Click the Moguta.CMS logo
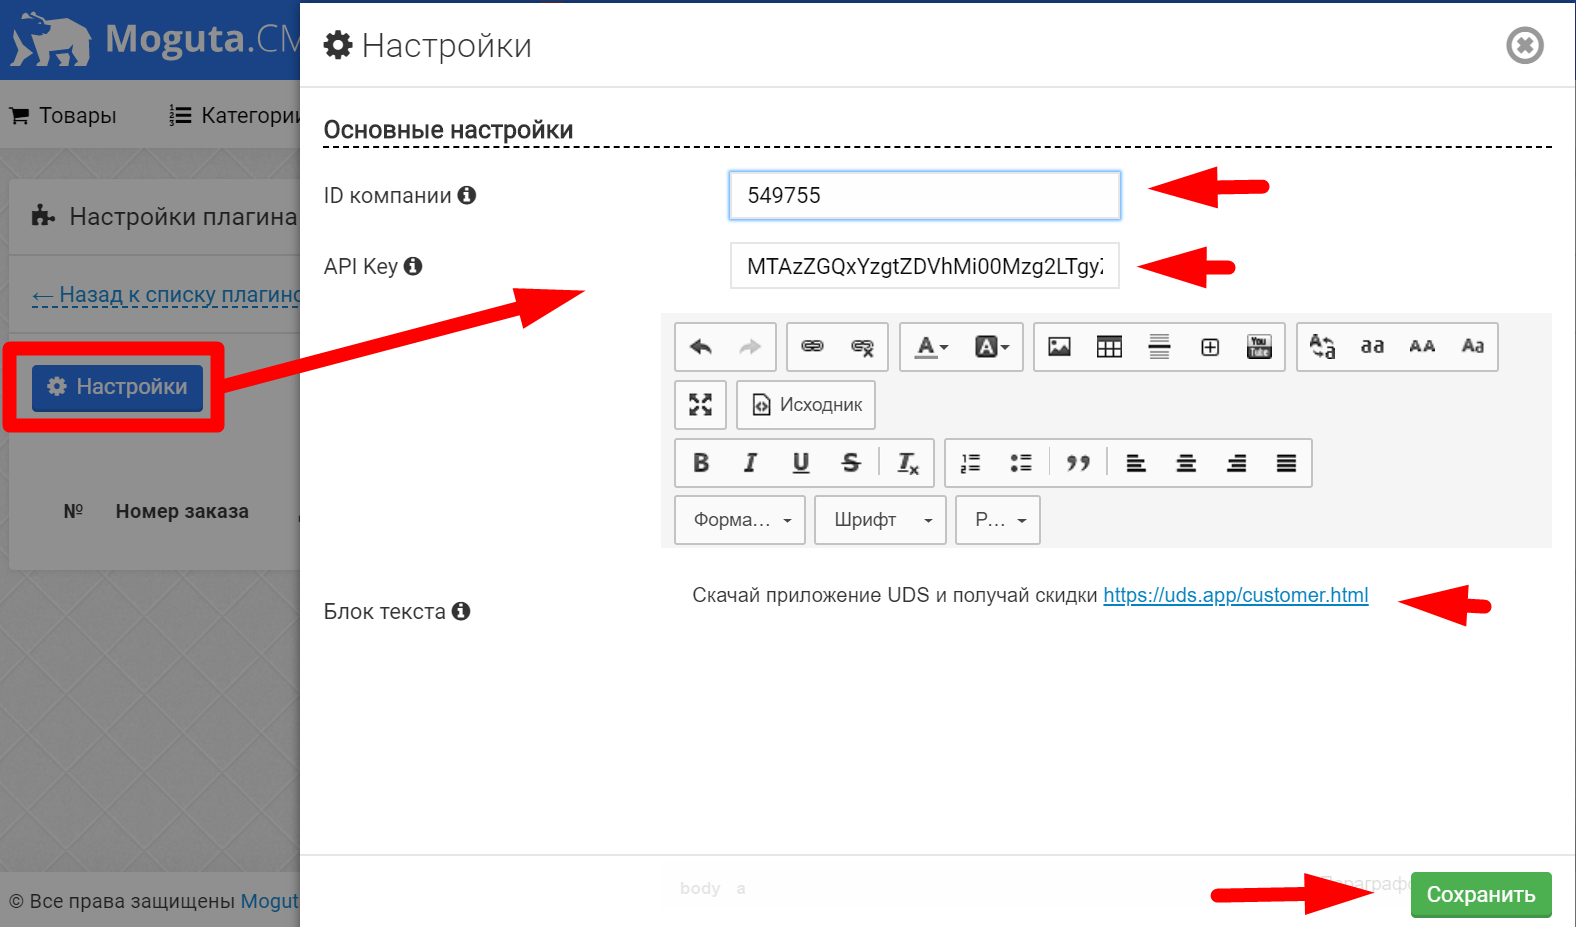The height and width of the screenshot is (927, 1576). tap(155, 39)
